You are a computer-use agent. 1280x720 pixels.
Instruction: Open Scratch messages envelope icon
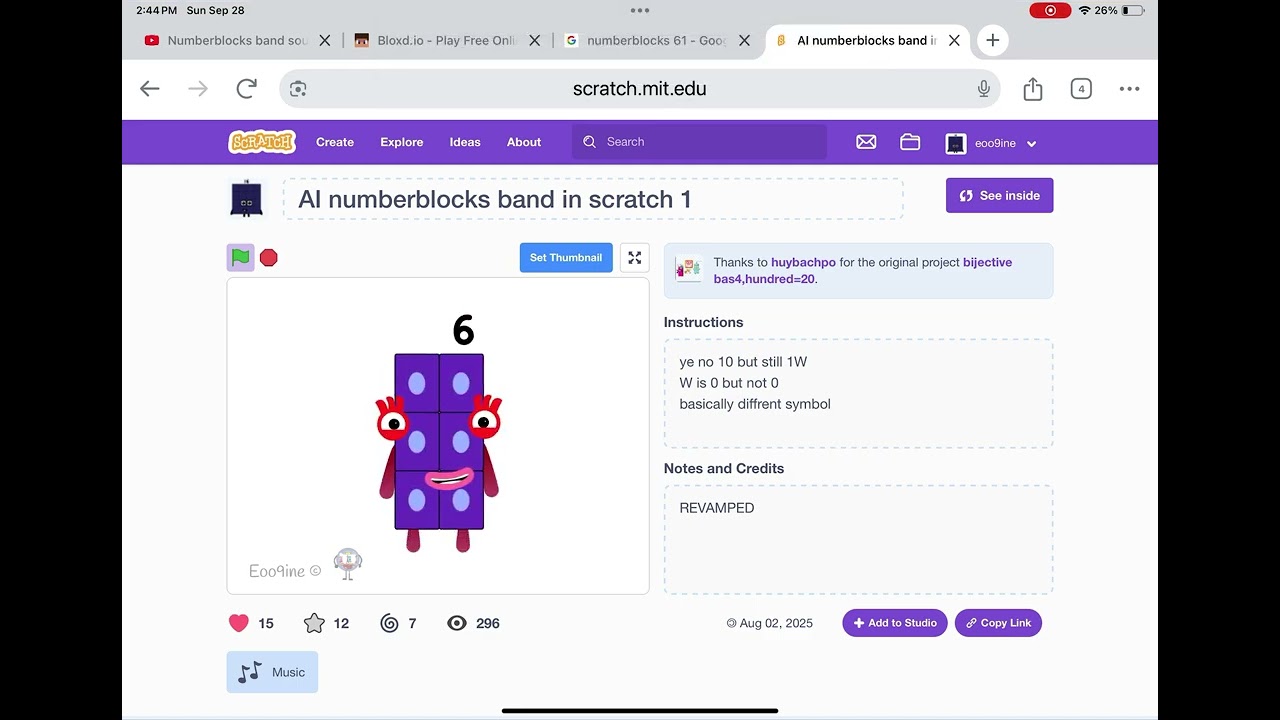(866, 142)
